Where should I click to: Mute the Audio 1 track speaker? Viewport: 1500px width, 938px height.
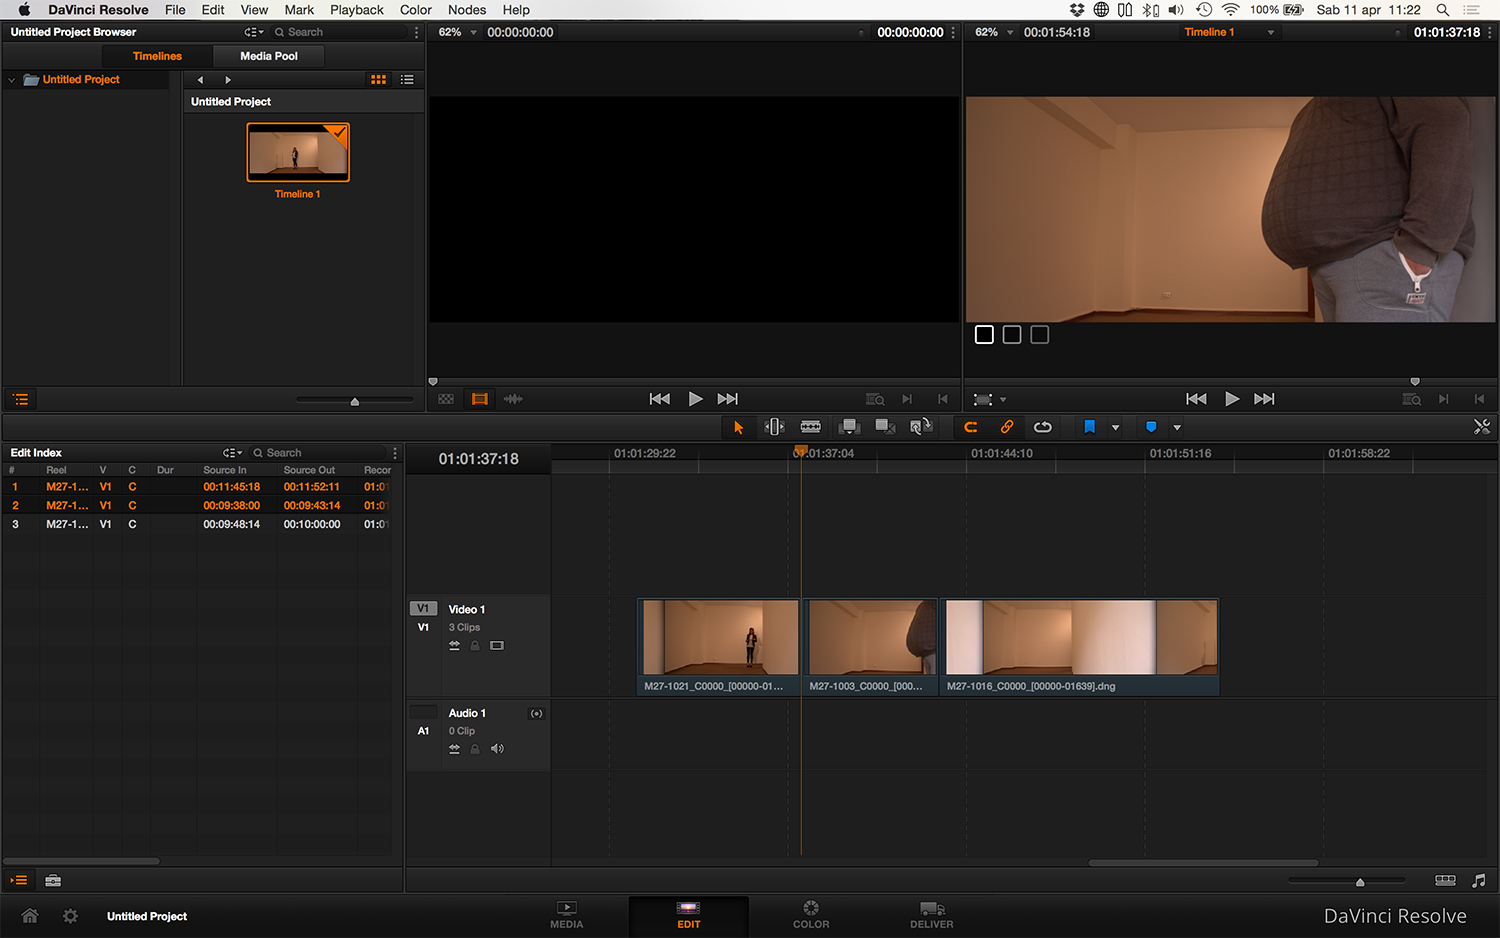coord(497,749)
